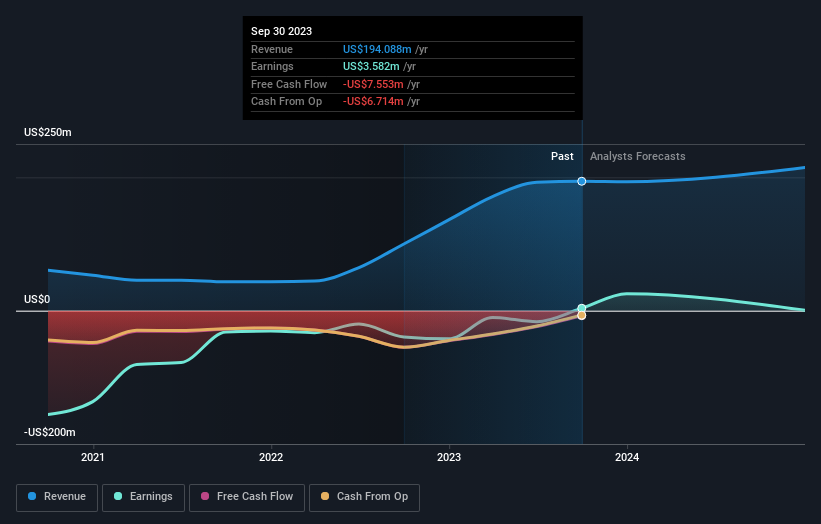Viewport: 821px width, 524px height.
Task: Click the Revenue row label in tooltip
Action: [272, 49]
